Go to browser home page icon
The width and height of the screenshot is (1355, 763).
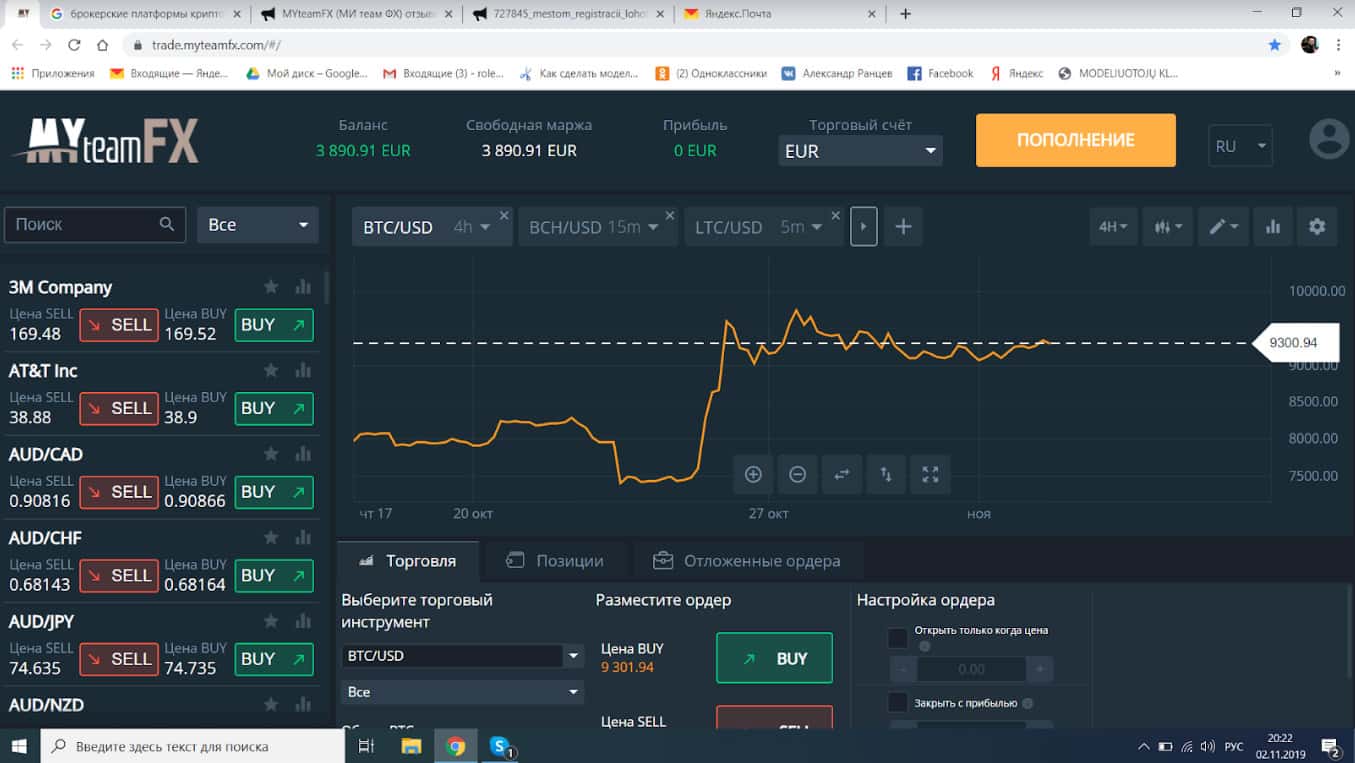(102, 45)
